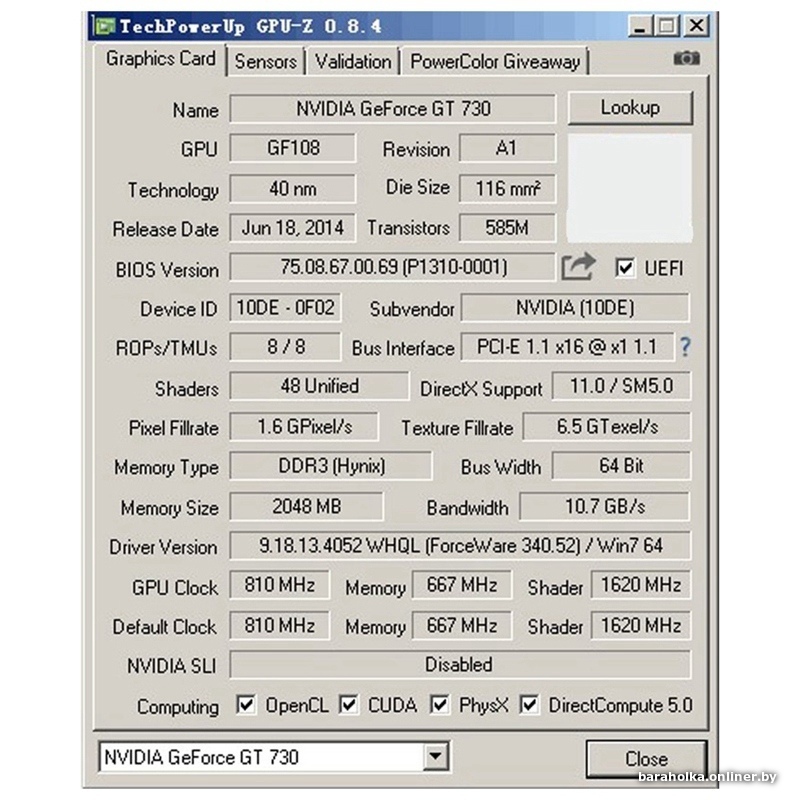Click the Subvendor value NVIDIA (10DE)
The image size is (800, 800).
click(x=575, y=308)
